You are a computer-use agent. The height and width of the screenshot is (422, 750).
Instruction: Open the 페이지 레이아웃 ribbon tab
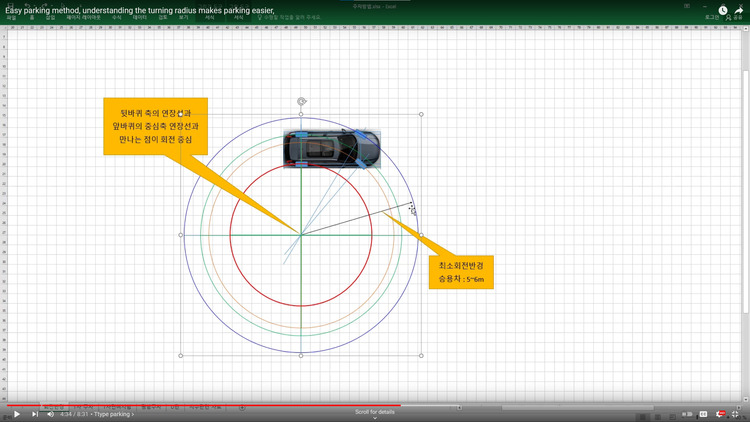click(84, 18)
